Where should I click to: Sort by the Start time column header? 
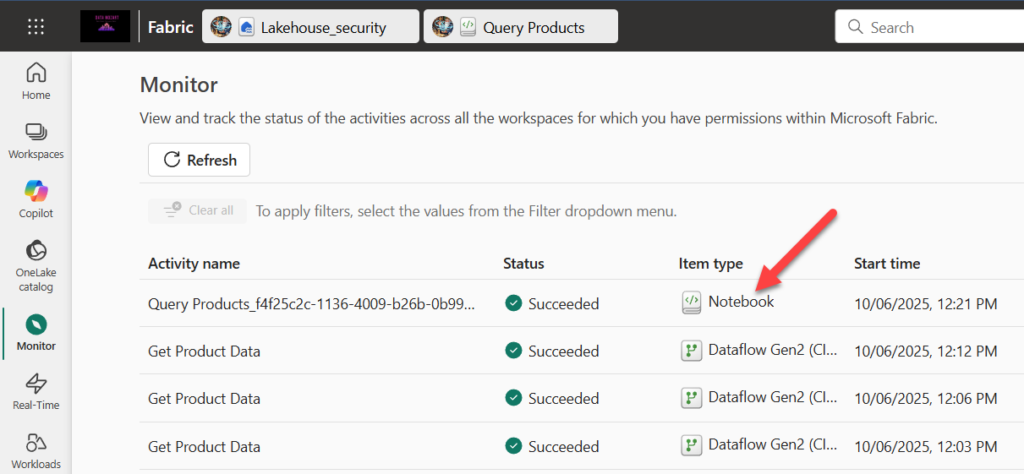click(887, 263)
